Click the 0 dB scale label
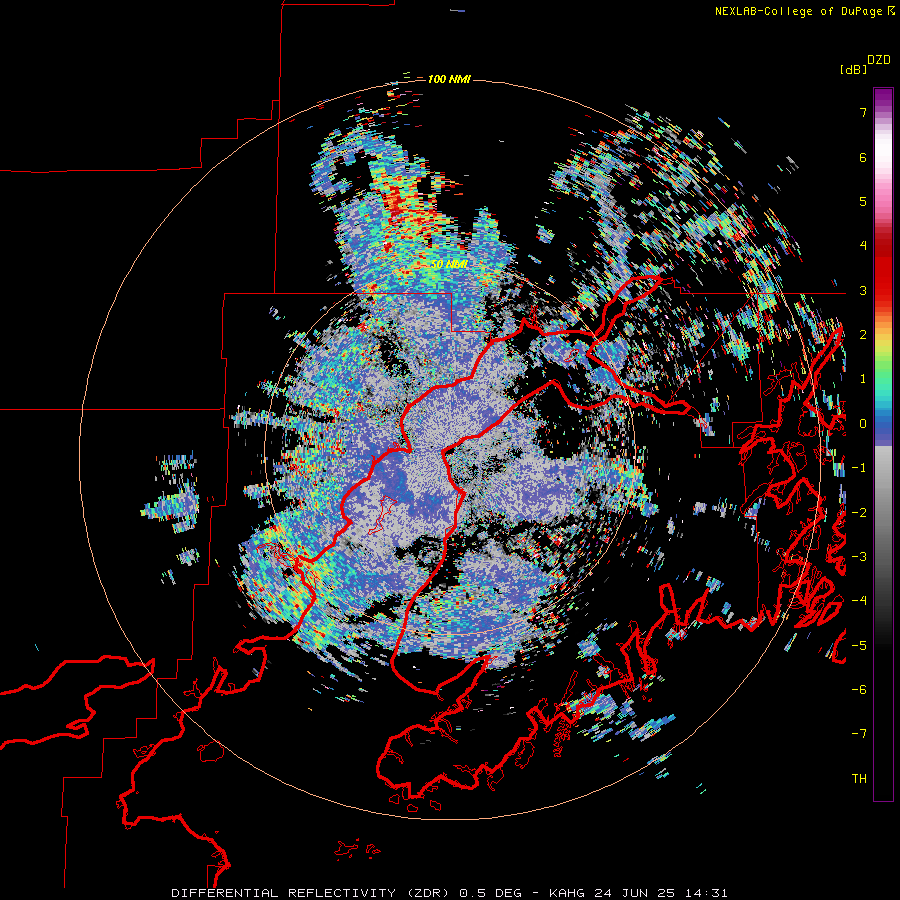The height and width of the screenshot is (900, 900). pos(863,424)
